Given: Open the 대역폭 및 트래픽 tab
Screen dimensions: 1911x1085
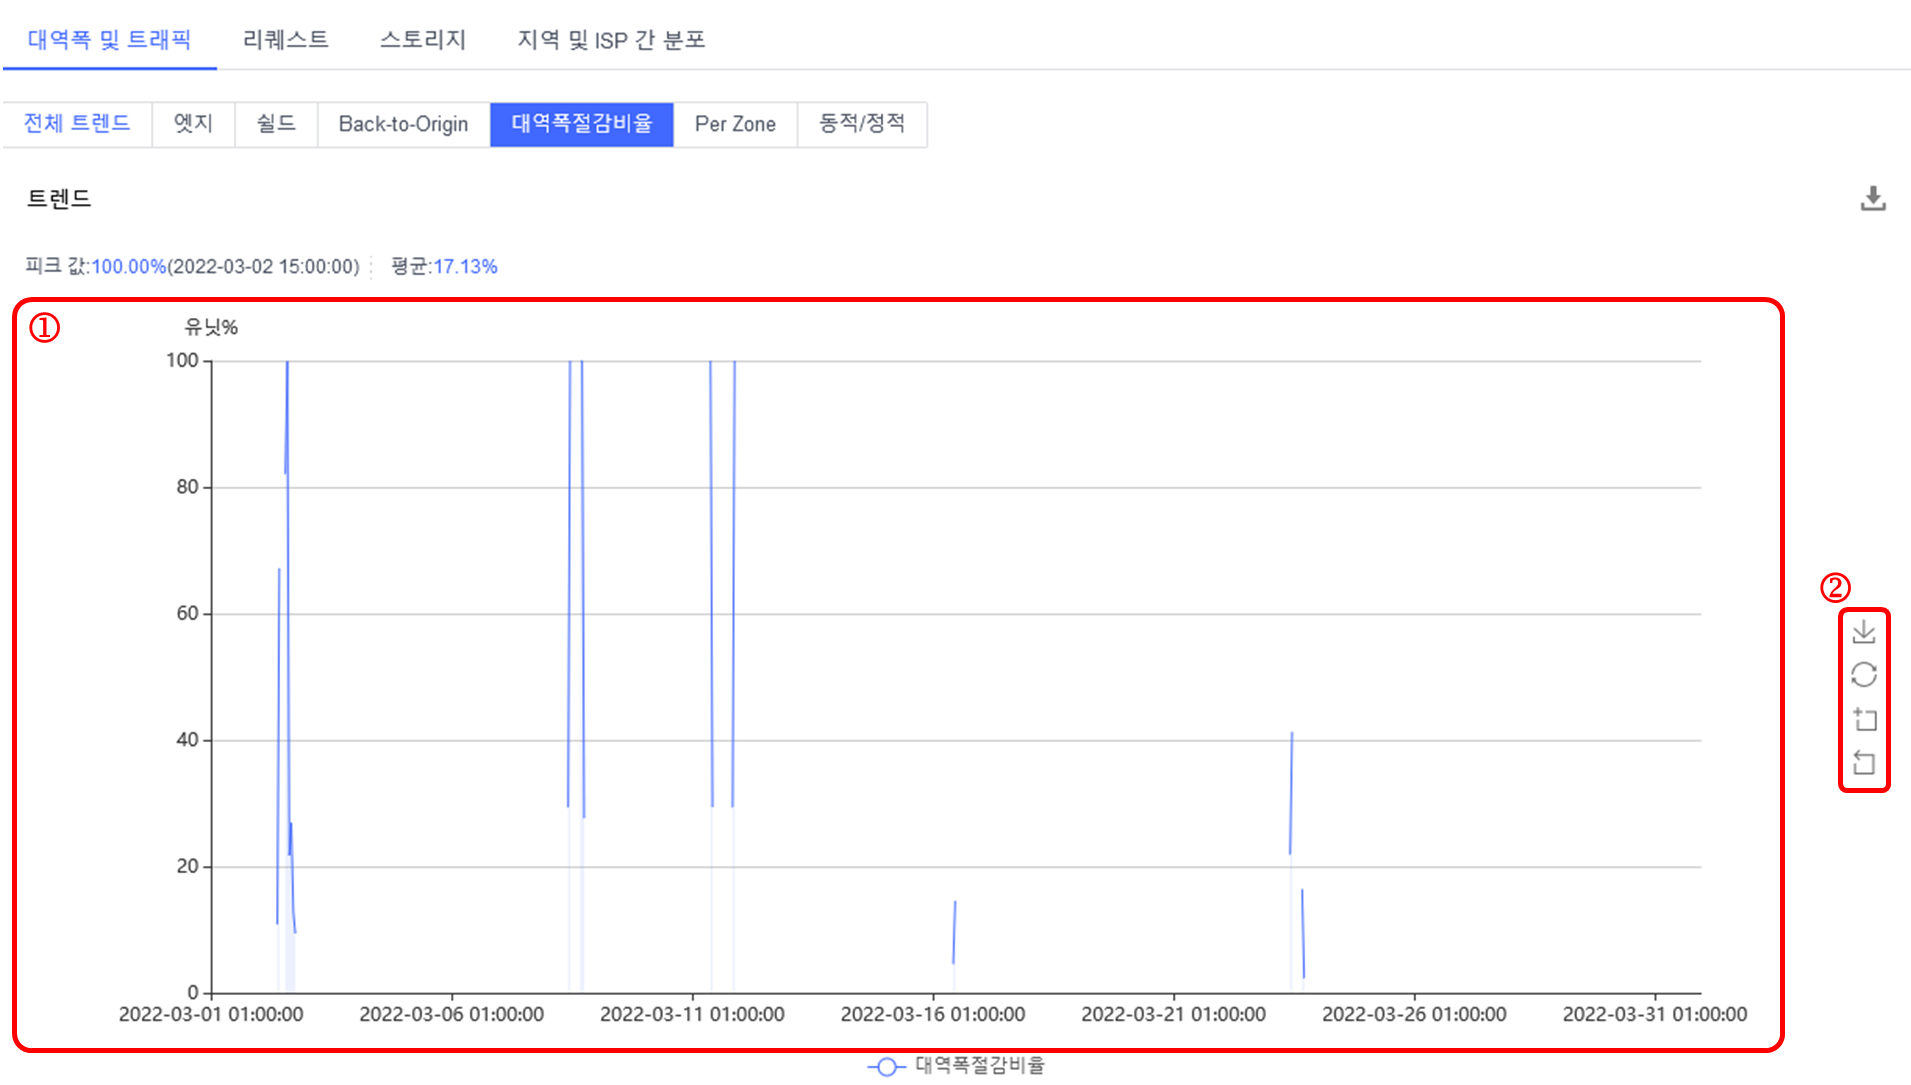Looking at the screenshot, I should (109, 40).
